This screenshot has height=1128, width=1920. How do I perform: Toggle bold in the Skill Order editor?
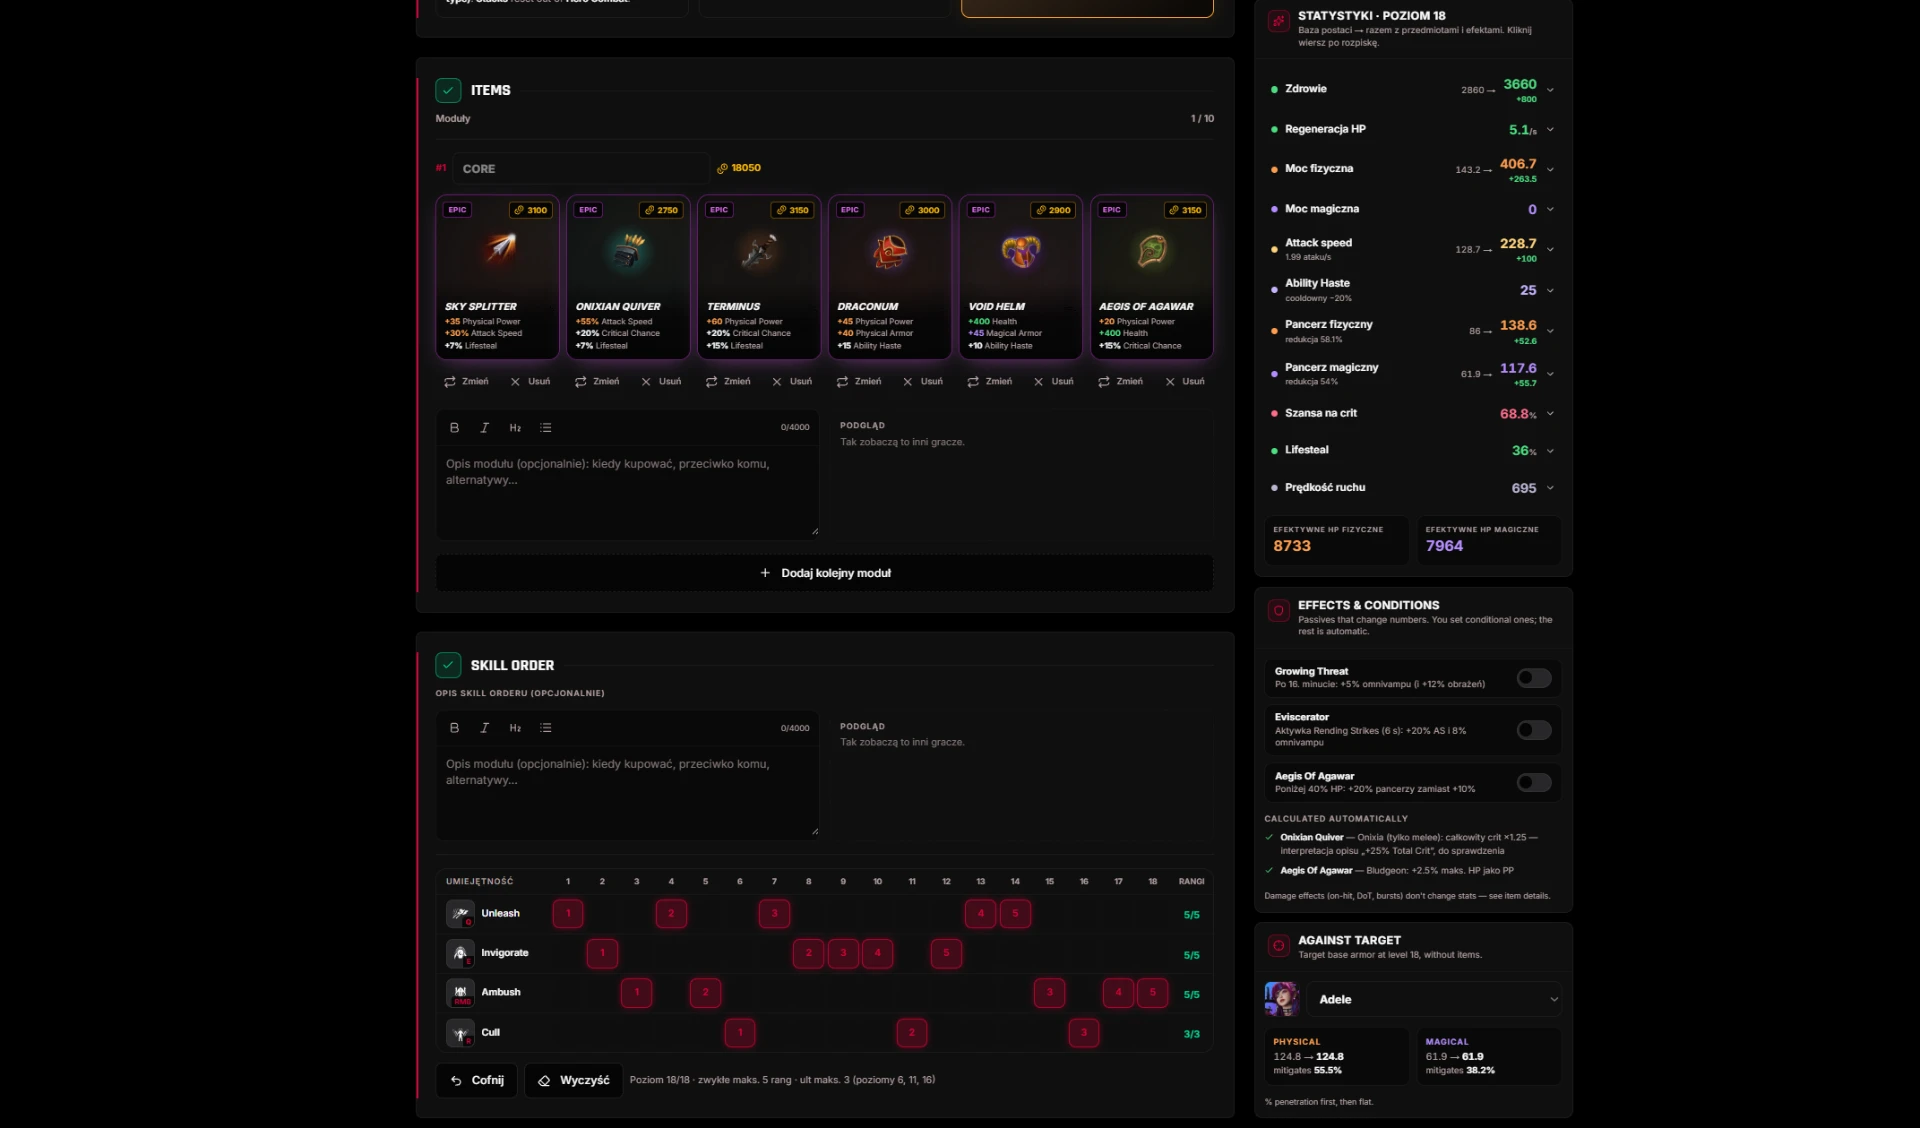454,728
